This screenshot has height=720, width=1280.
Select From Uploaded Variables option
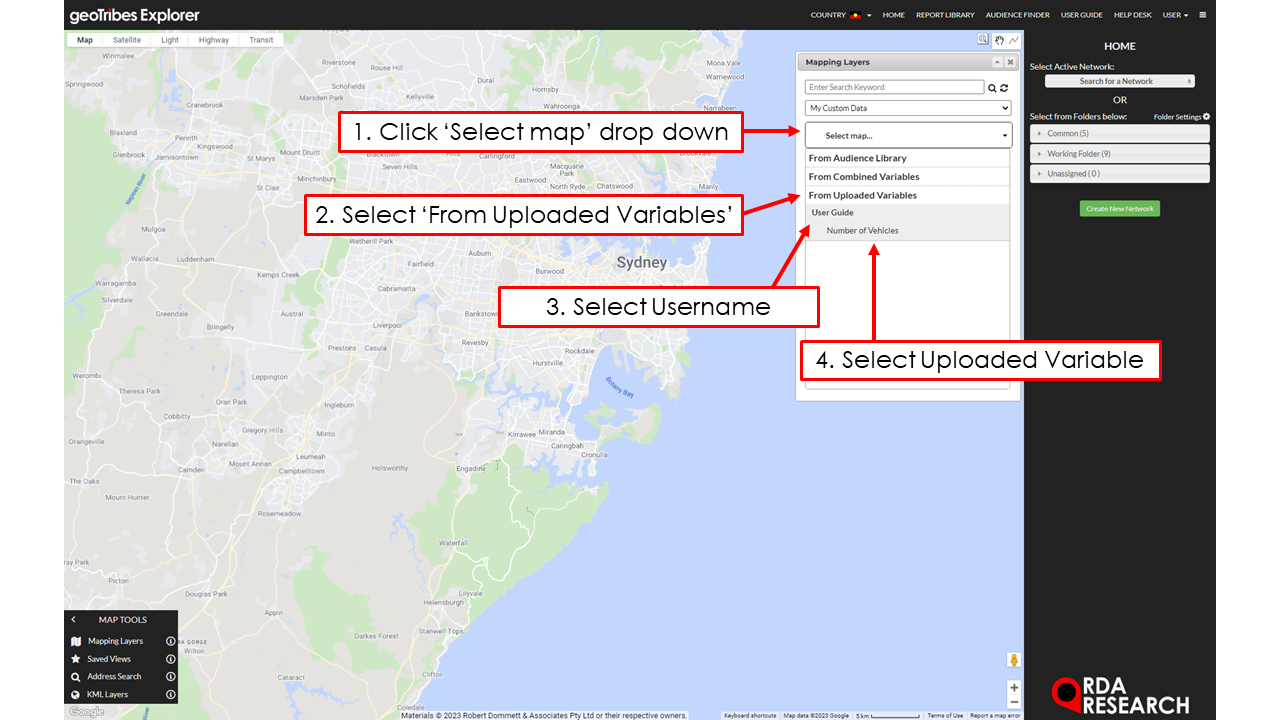click(908, 196)
